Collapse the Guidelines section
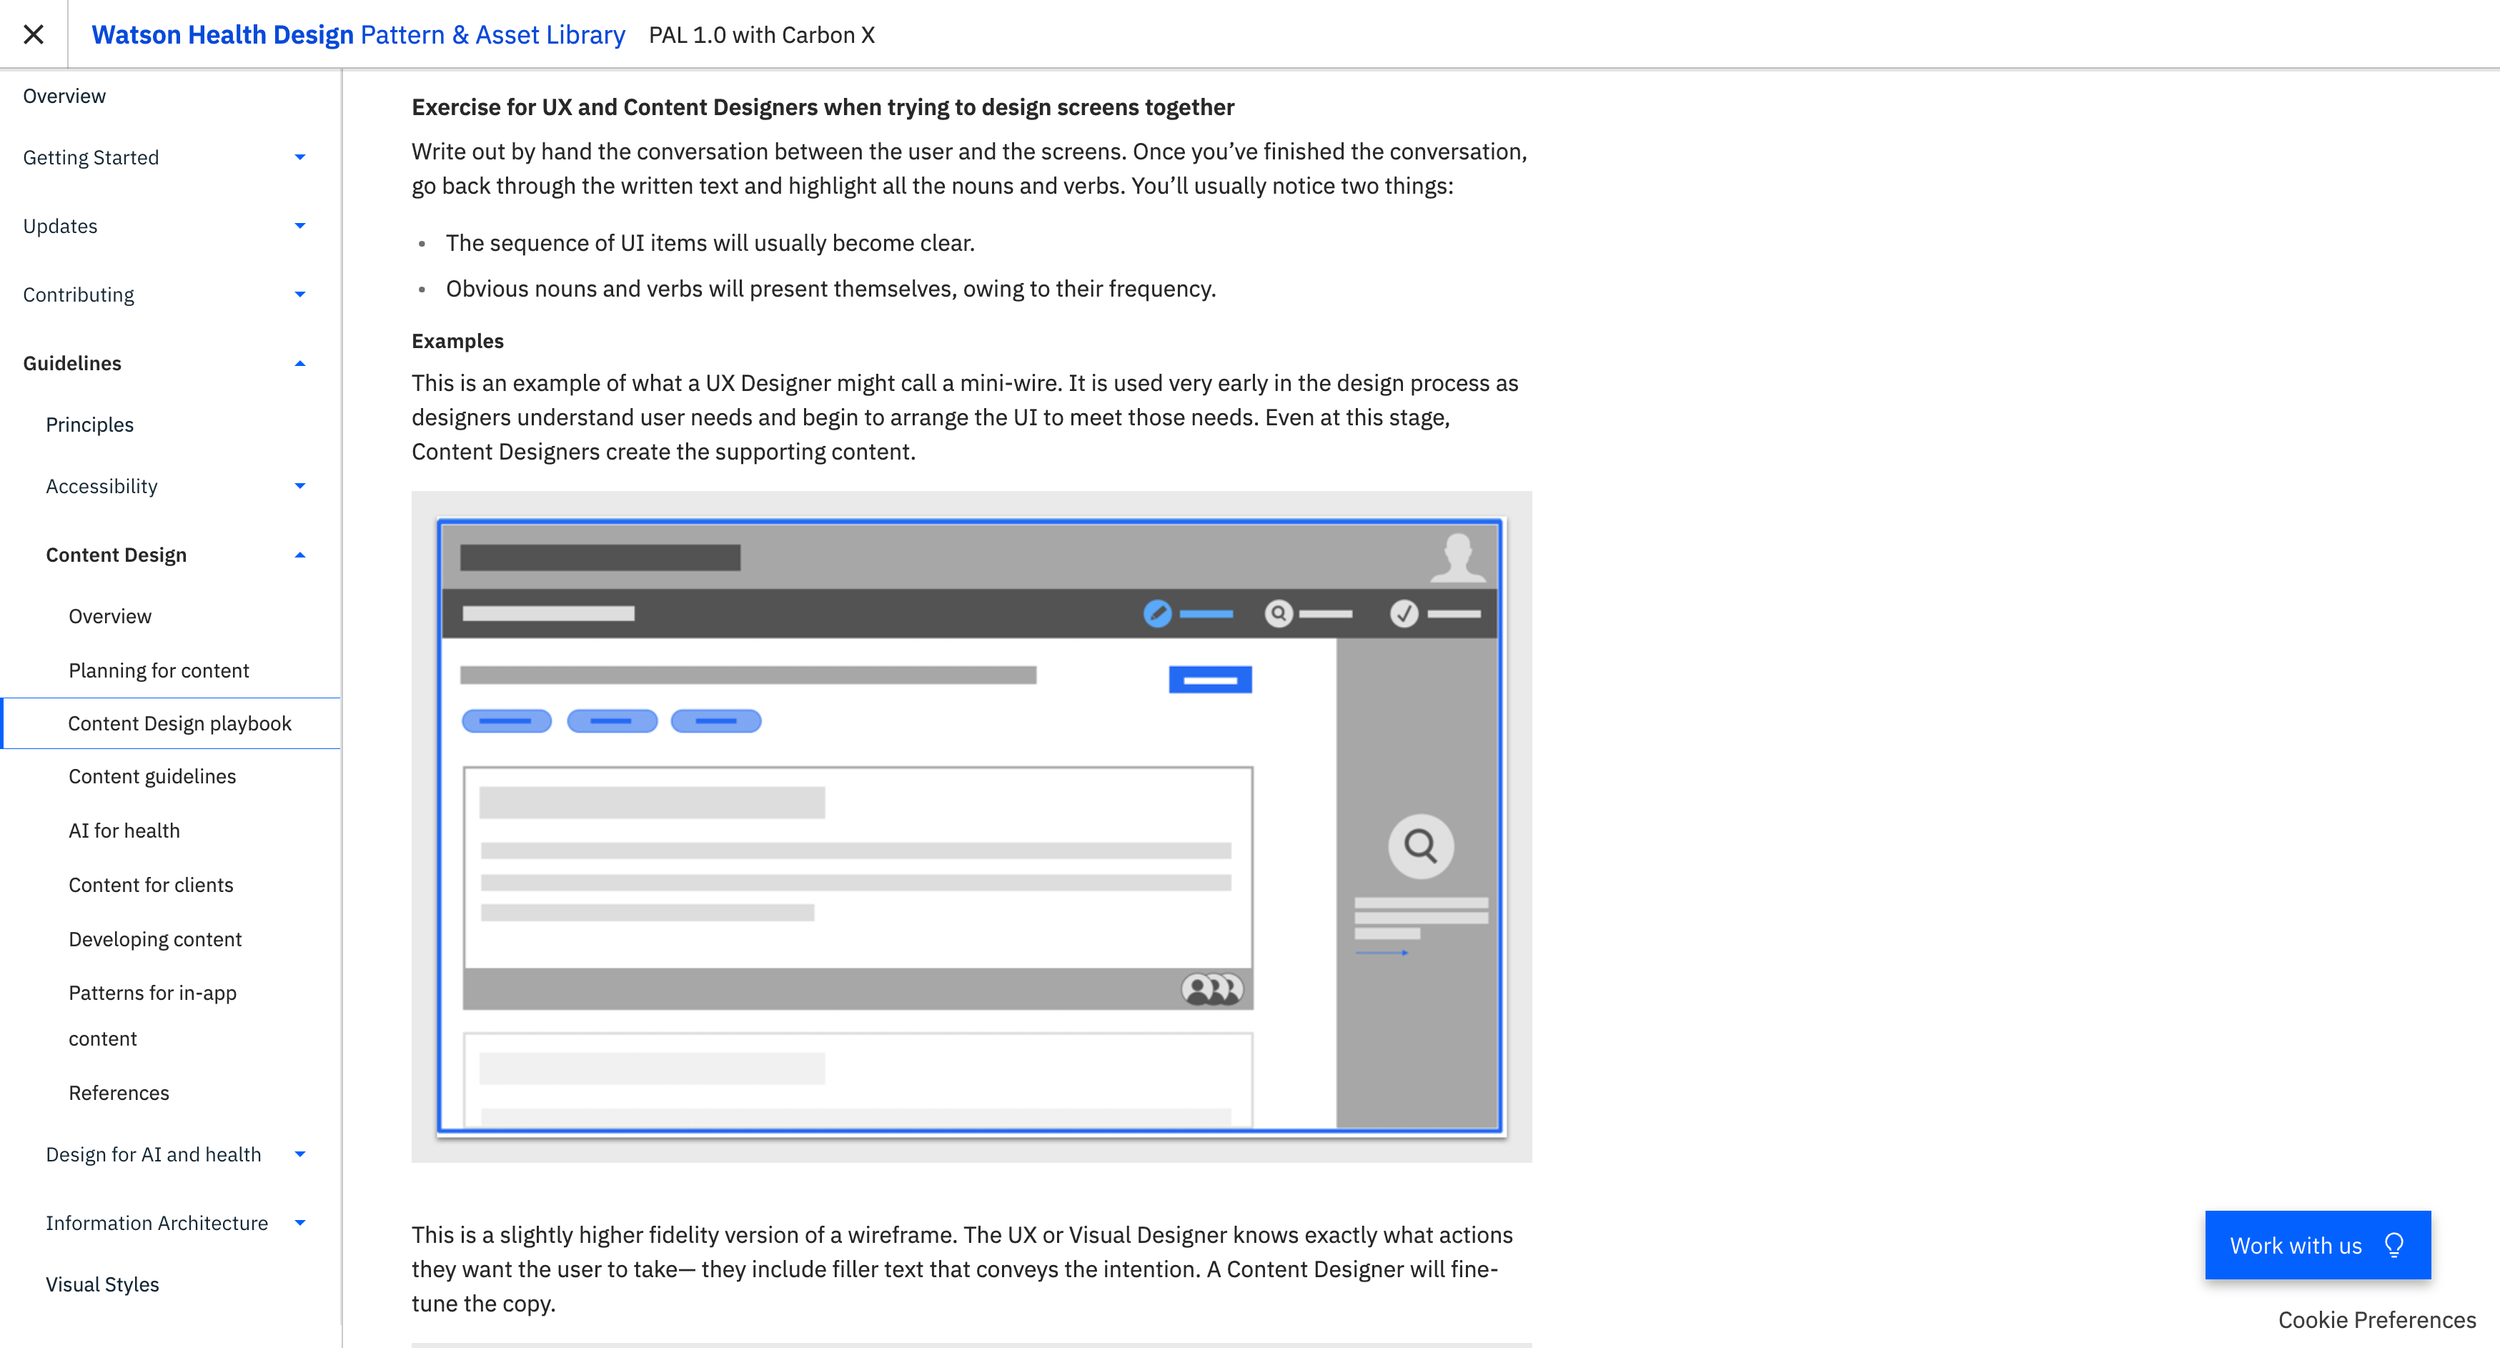The height and width of the screenshot is (1348, 2500). click(x=299, y=364)
